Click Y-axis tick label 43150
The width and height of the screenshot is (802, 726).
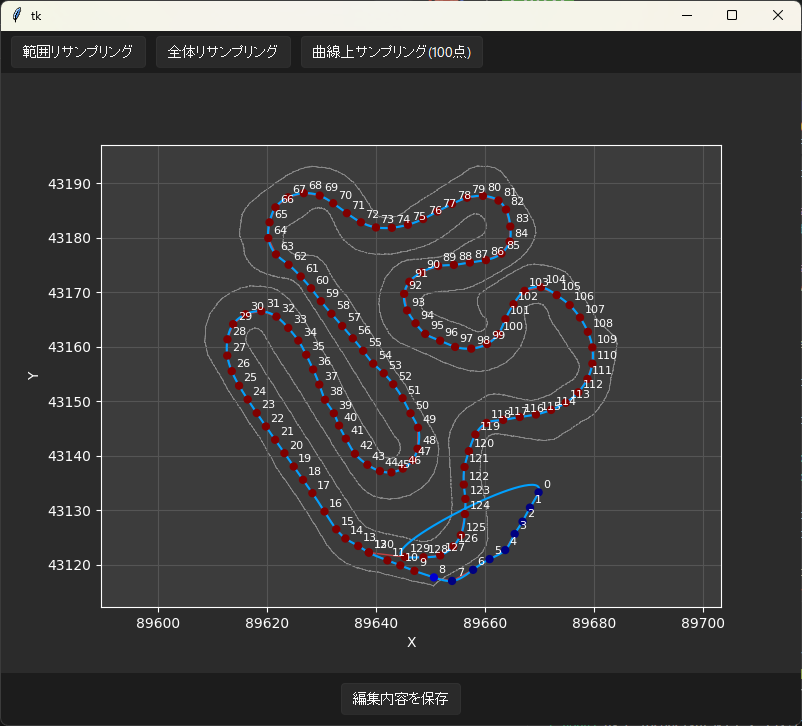pyautogui.click(x=69, y=402)
